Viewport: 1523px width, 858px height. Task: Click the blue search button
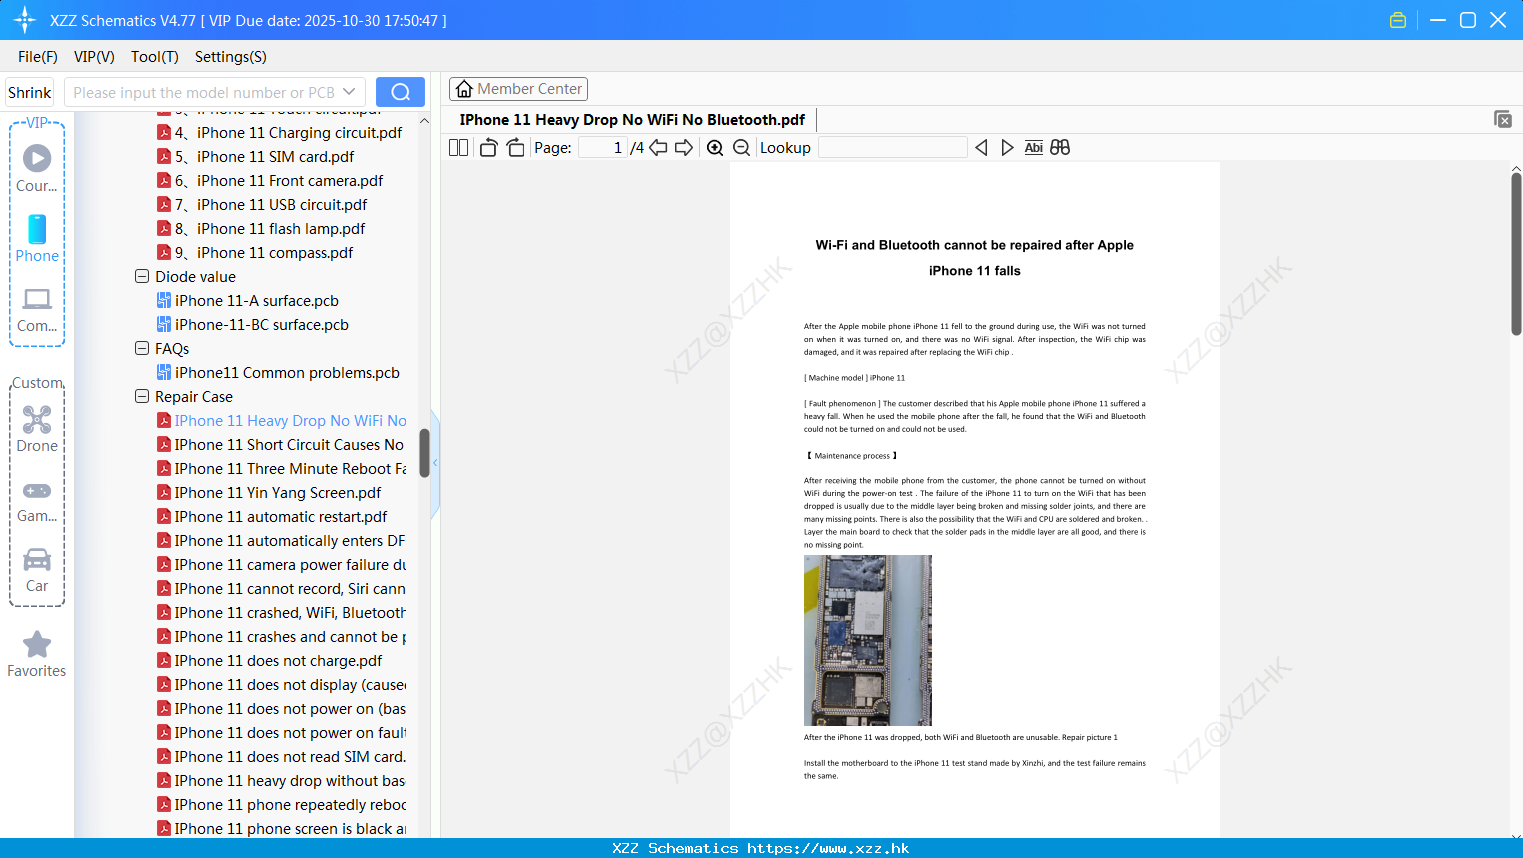[x=400, y=92]
